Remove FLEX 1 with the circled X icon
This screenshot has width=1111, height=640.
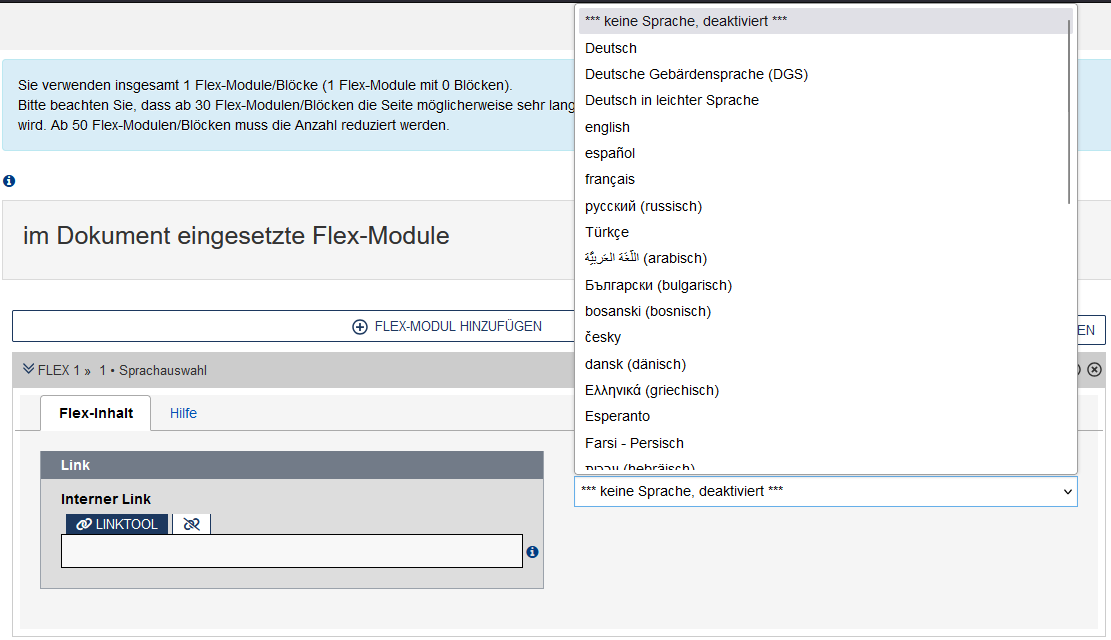point(1094,370)
